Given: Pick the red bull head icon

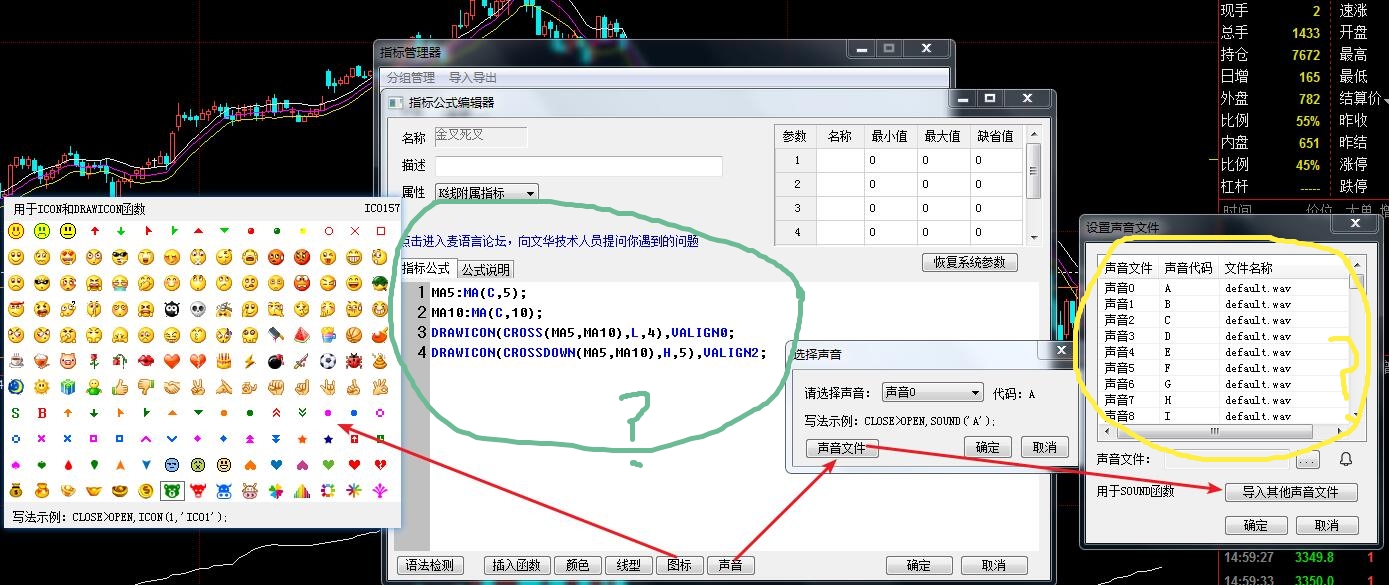Looking at the screenshot, I should pos(198,491).
